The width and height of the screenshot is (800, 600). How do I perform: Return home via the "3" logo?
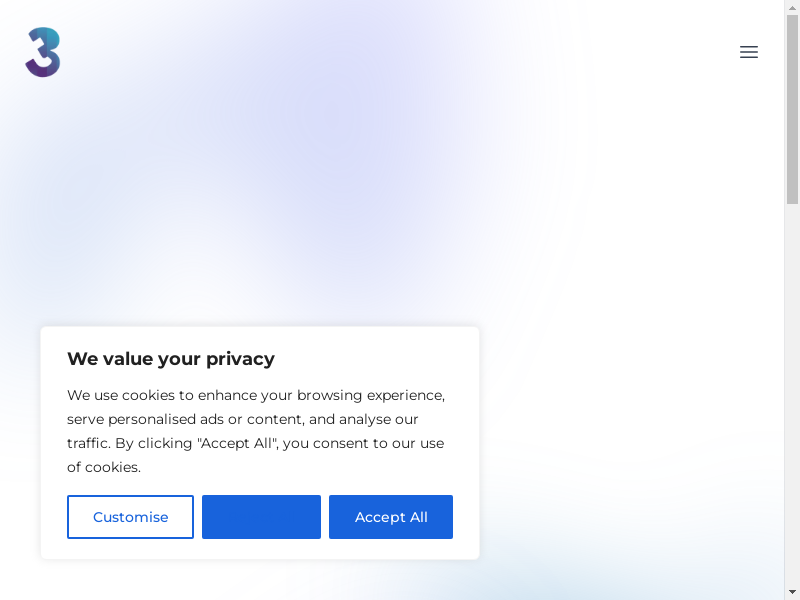pyautogui.click(x=43, y=53)
